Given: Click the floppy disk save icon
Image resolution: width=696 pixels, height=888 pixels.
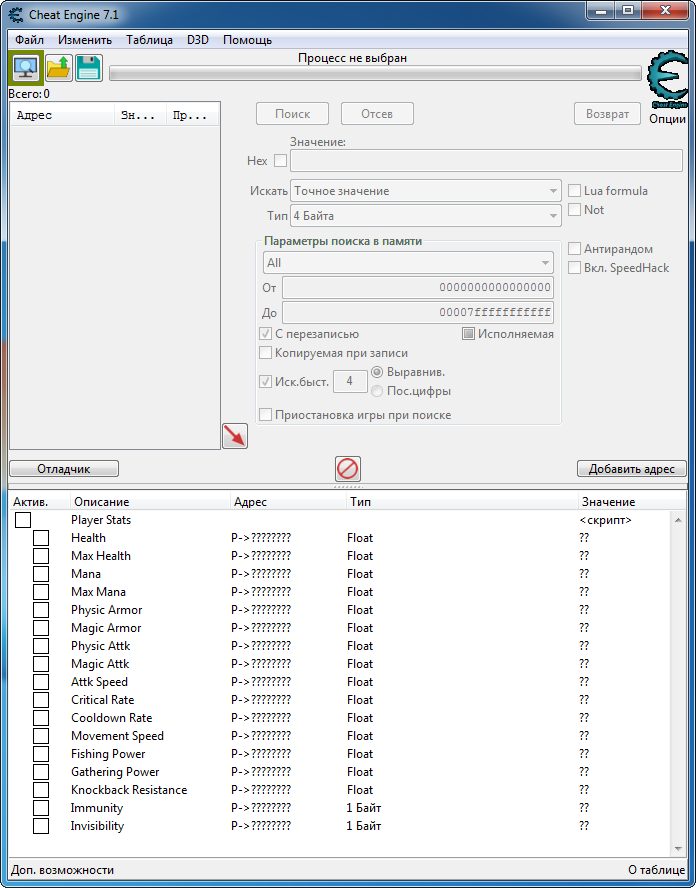Looking at the screenshot, I should 88,68.
